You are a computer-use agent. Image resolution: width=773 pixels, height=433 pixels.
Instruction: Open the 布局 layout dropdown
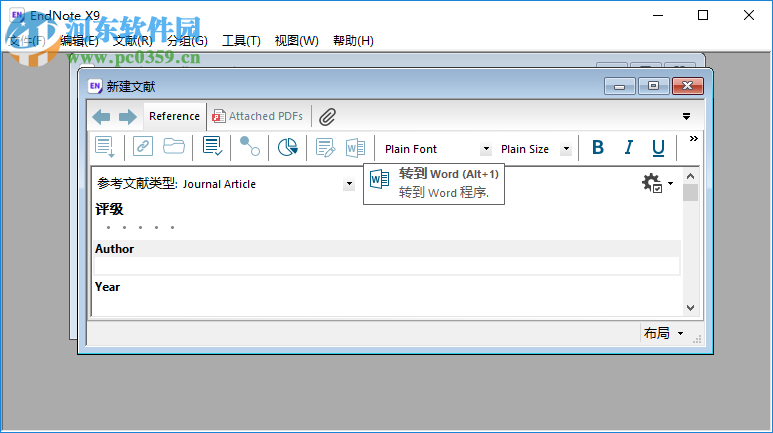[x=663, y=333]
